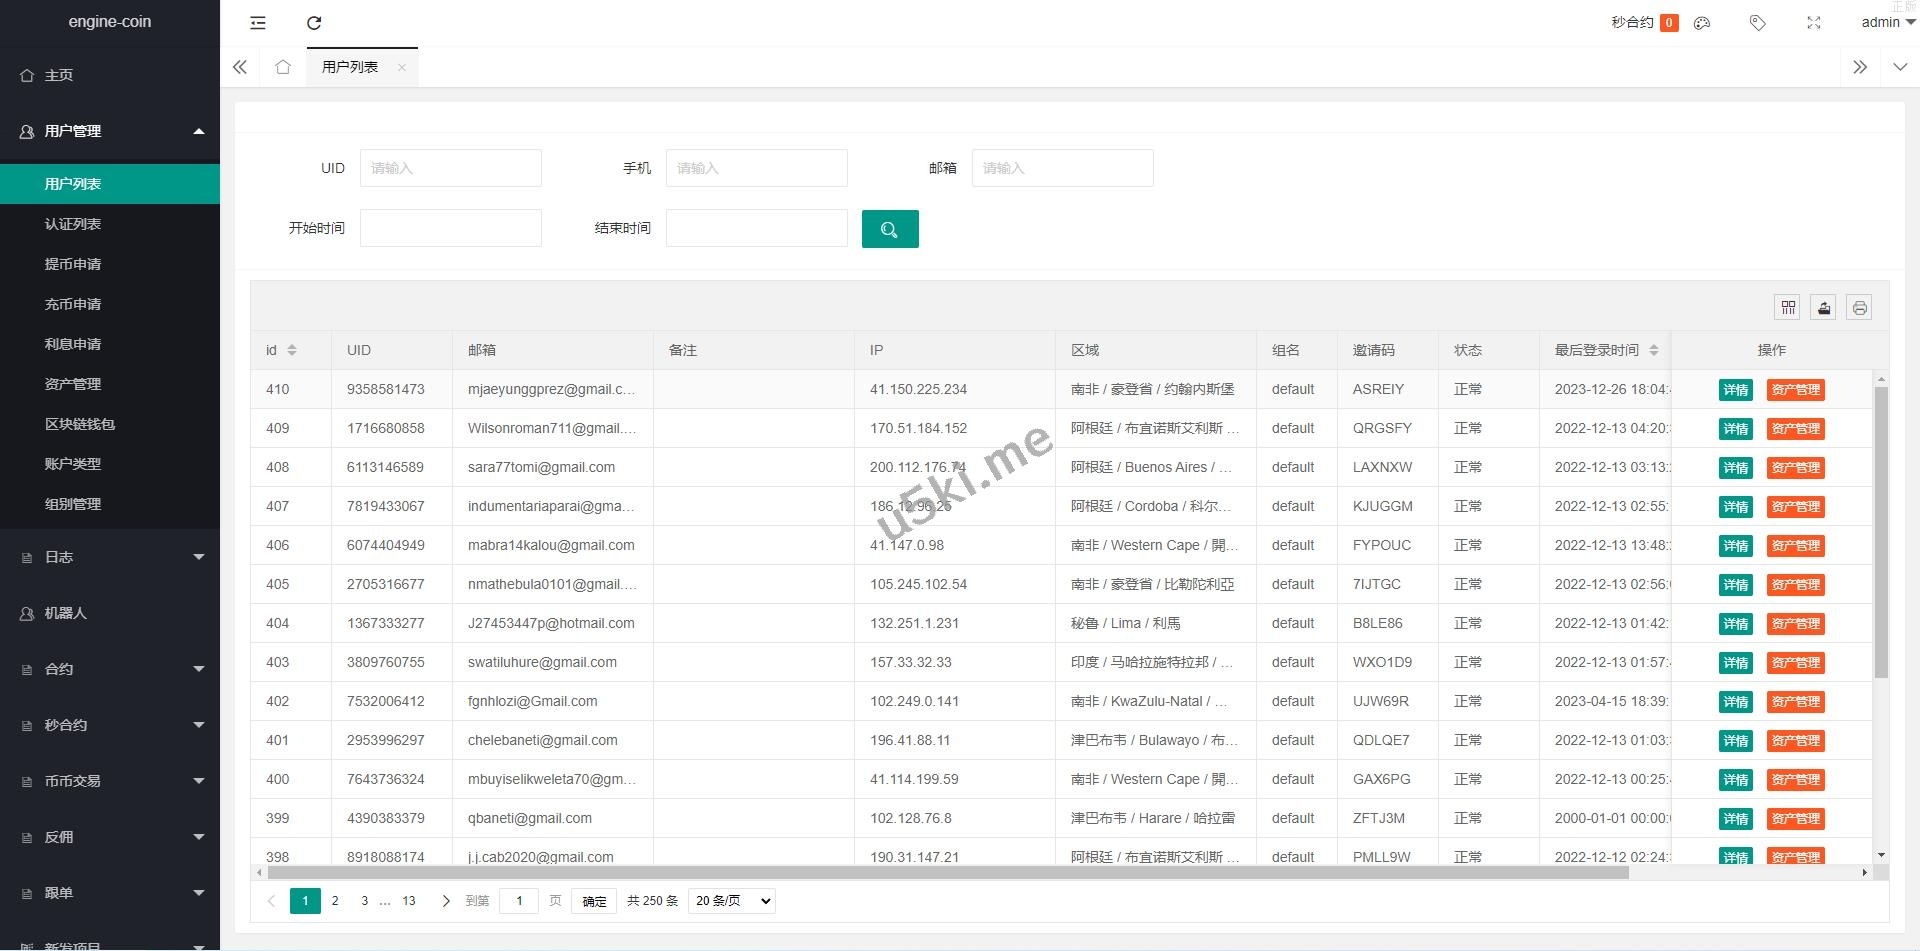Open the column filter icon above table
This screenshot has height=951, width=1920.
tap(1788, 308)
